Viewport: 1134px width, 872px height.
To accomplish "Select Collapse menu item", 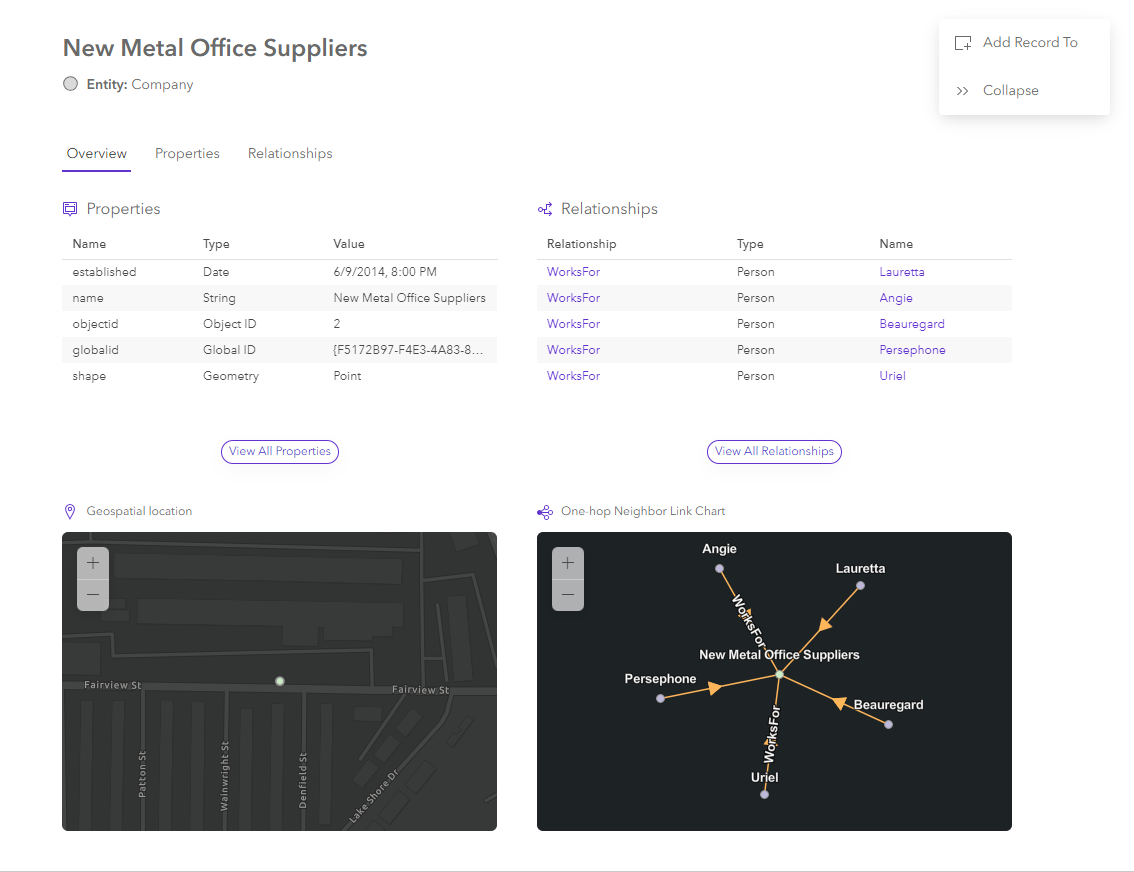I will (1010, 90).
